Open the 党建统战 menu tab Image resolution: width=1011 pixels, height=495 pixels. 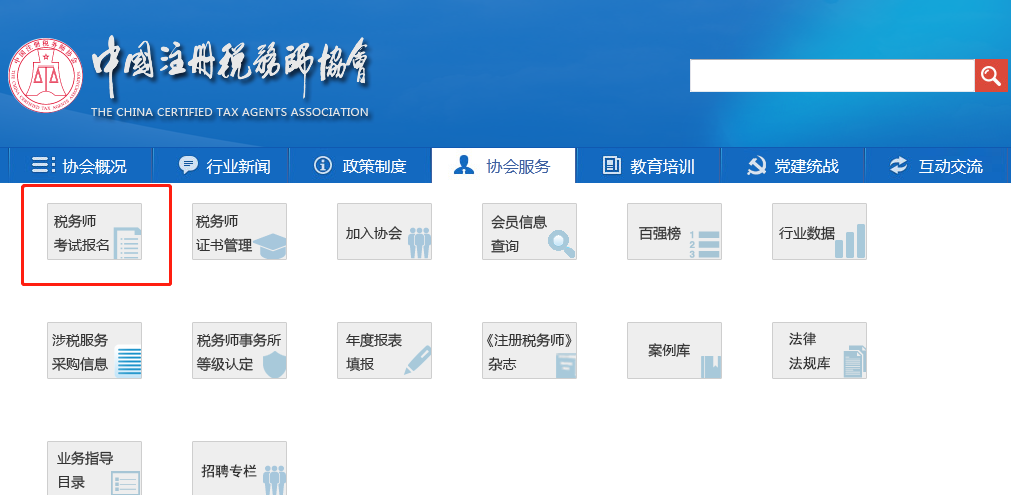(792, 166)
